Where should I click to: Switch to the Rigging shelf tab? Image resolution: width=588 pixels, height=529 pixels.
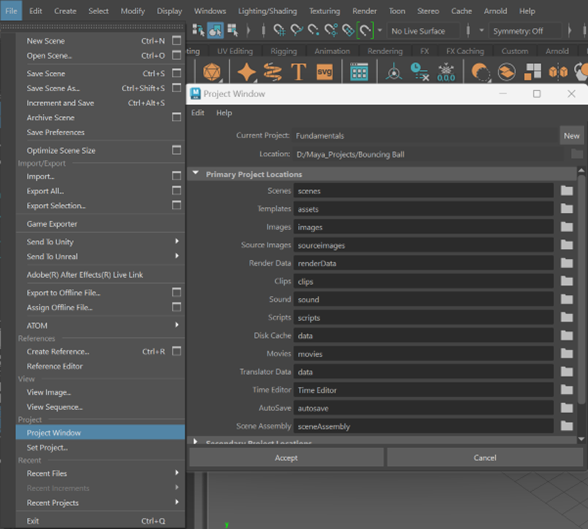tap(284, 51)
